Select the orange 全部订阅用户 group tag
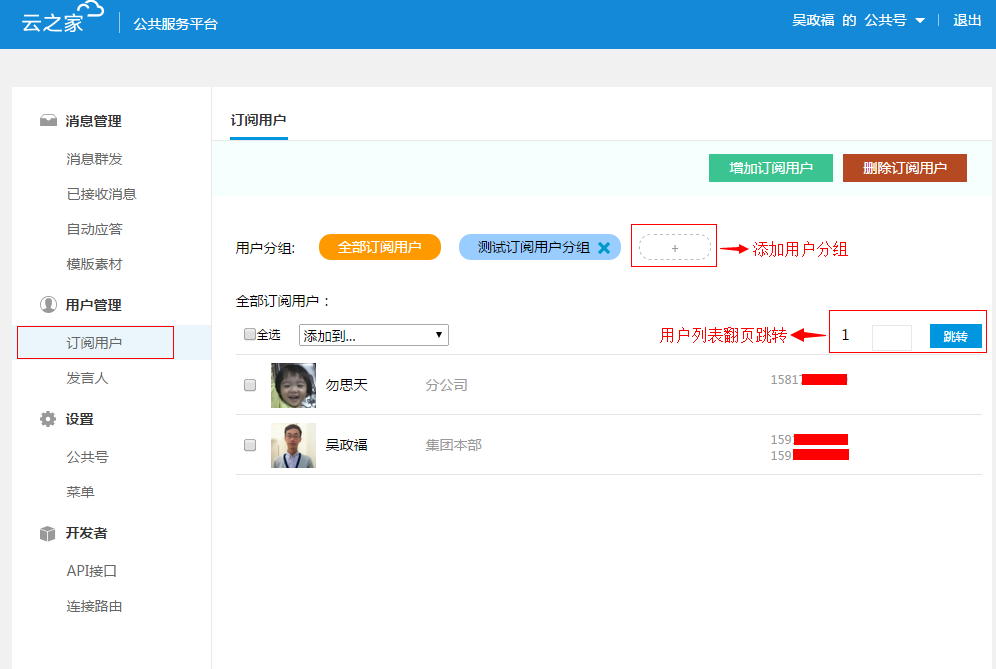The image size is (996, 669). point(379,247)
